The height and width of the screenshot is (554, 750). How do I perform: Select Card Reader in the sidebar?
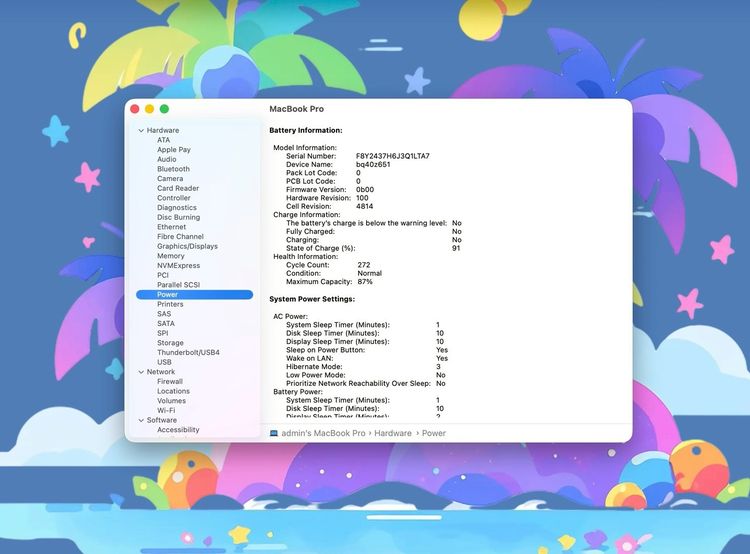pos(178,188)
